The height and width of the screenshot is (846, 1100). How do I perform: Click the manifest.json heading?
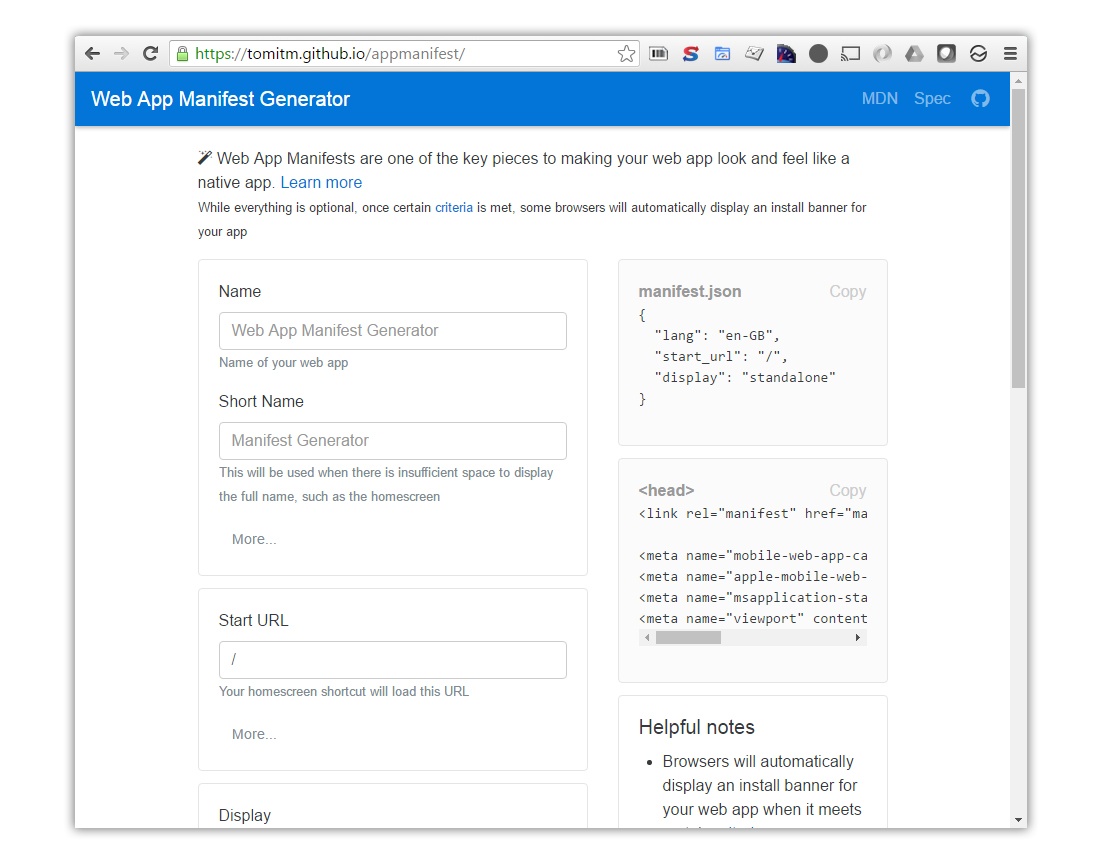pos(690,291)
